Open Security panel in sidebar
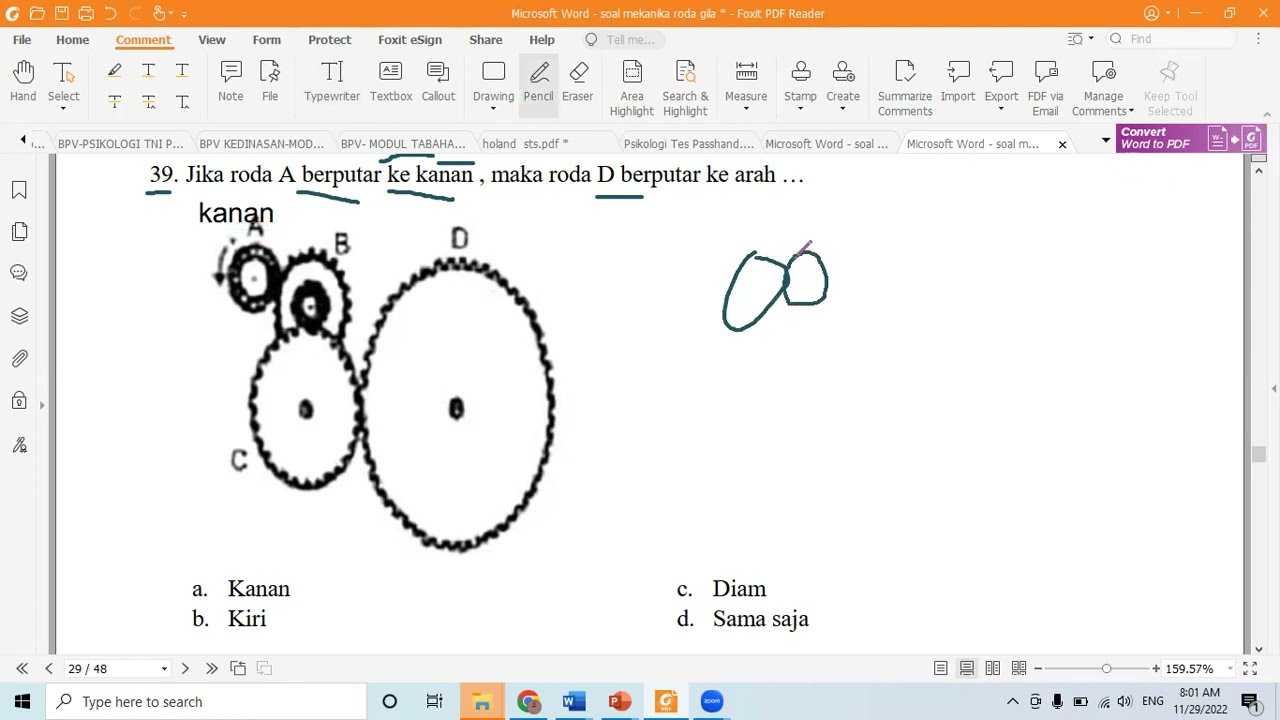This screenshot has height=720, width=1280. pyautogui.click(x=19, y=401)
